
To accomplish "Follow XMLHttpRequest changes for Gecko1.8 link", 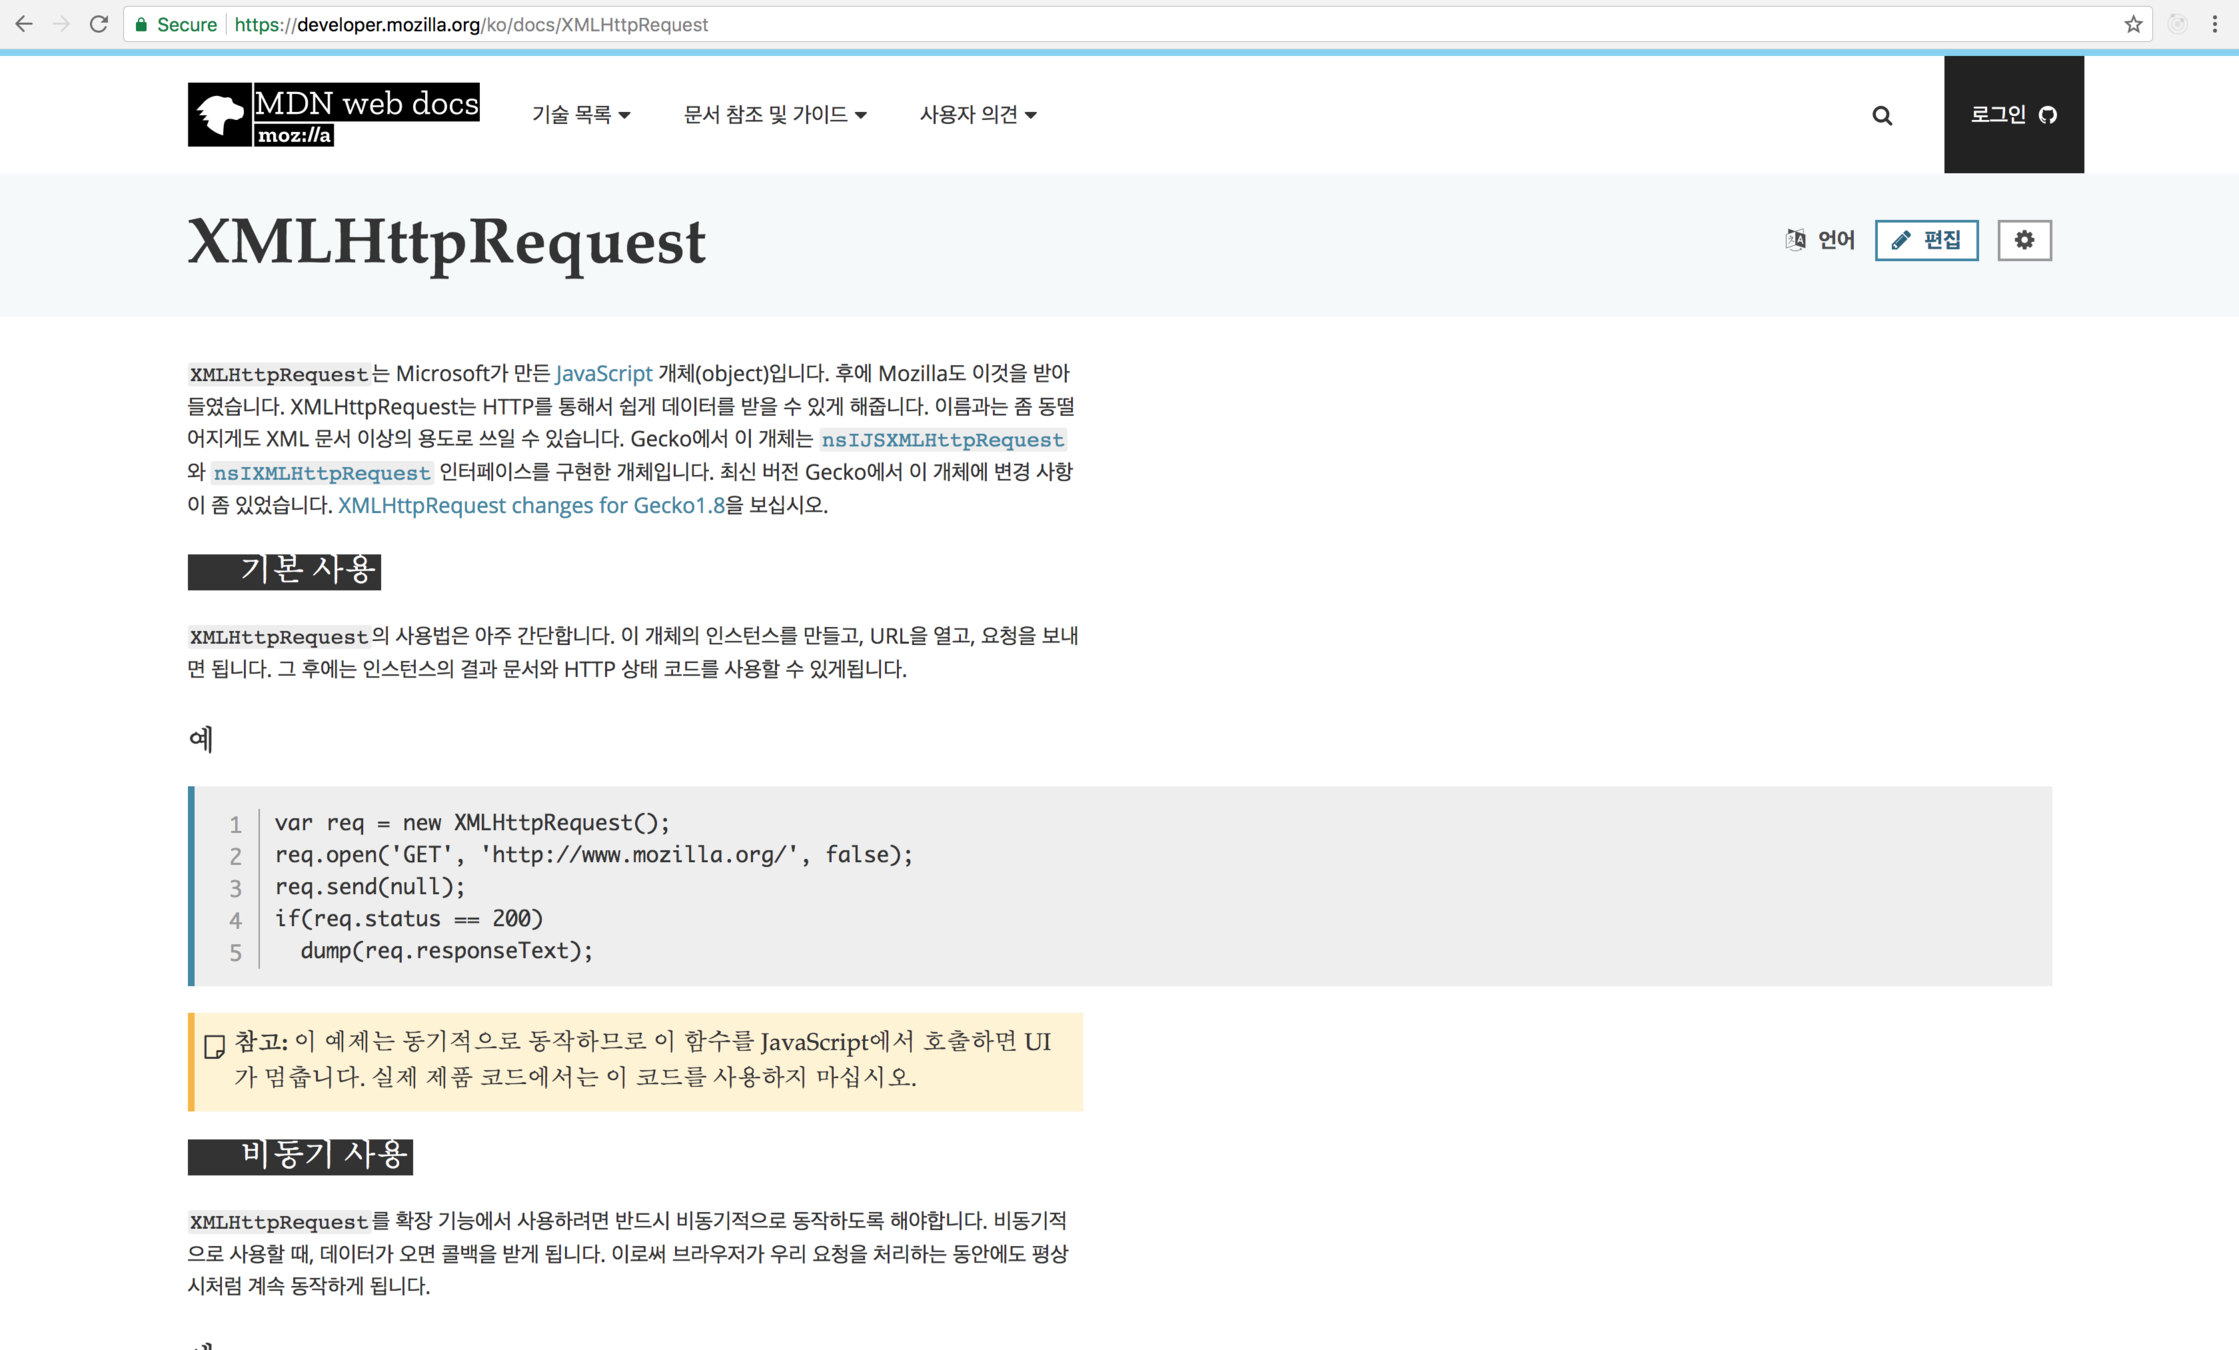I will [x=531, y=505].
